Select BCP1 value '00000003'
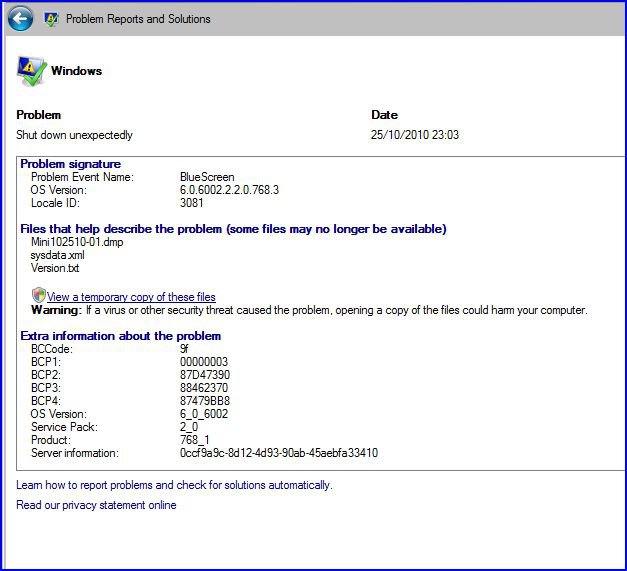 pos(204,362)
